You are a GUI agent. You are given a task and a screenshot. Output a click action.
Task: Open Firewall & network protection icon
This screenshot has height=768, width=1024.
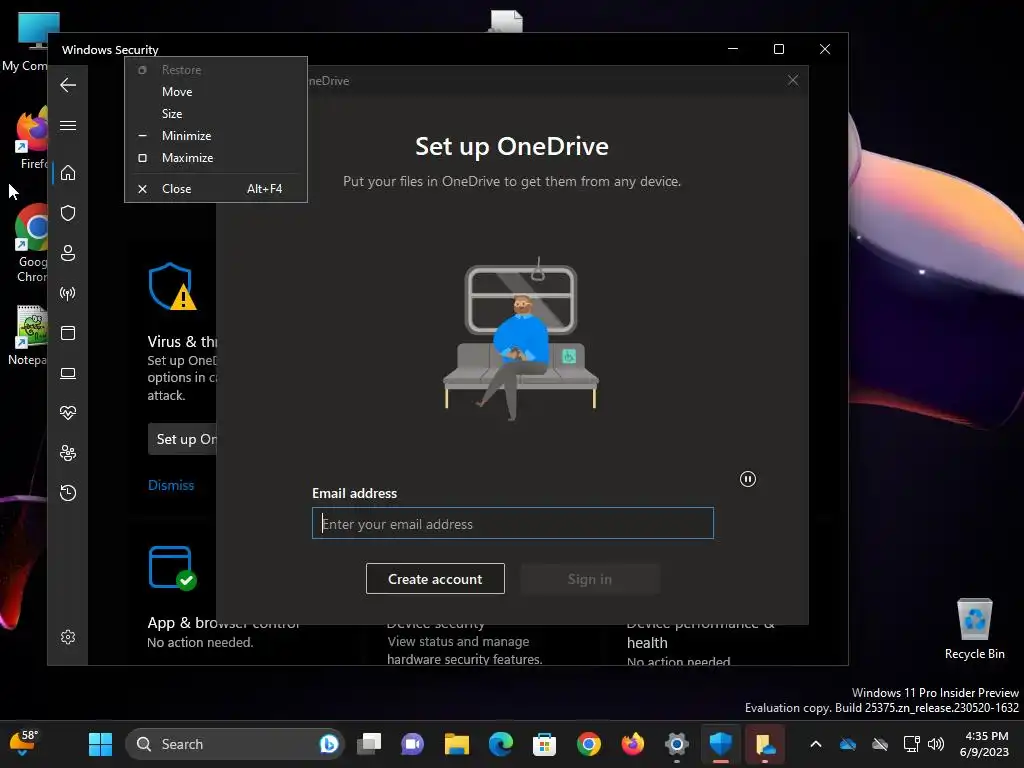[68, 293]
